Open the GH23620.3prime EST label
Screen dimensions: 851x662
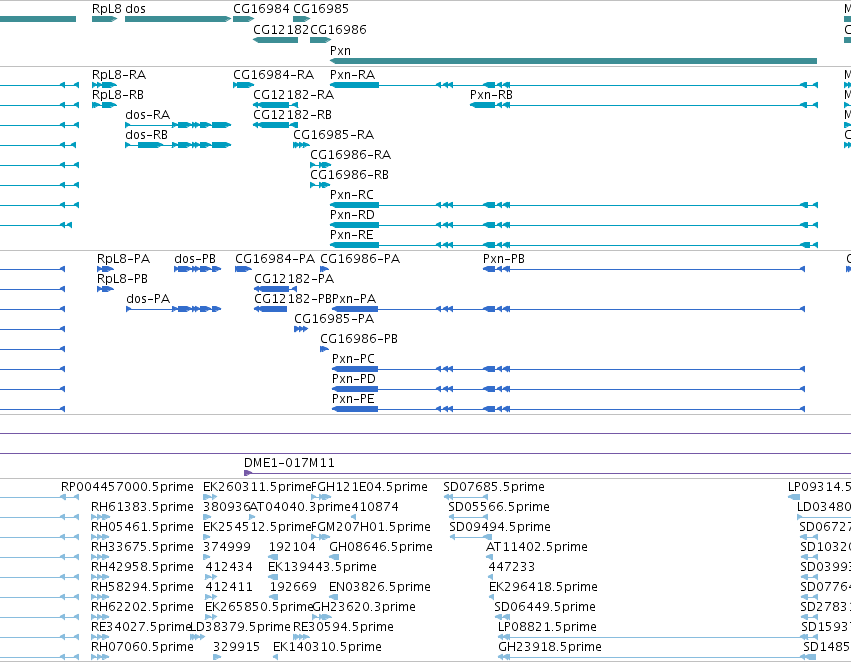click(x=364, y=607)
